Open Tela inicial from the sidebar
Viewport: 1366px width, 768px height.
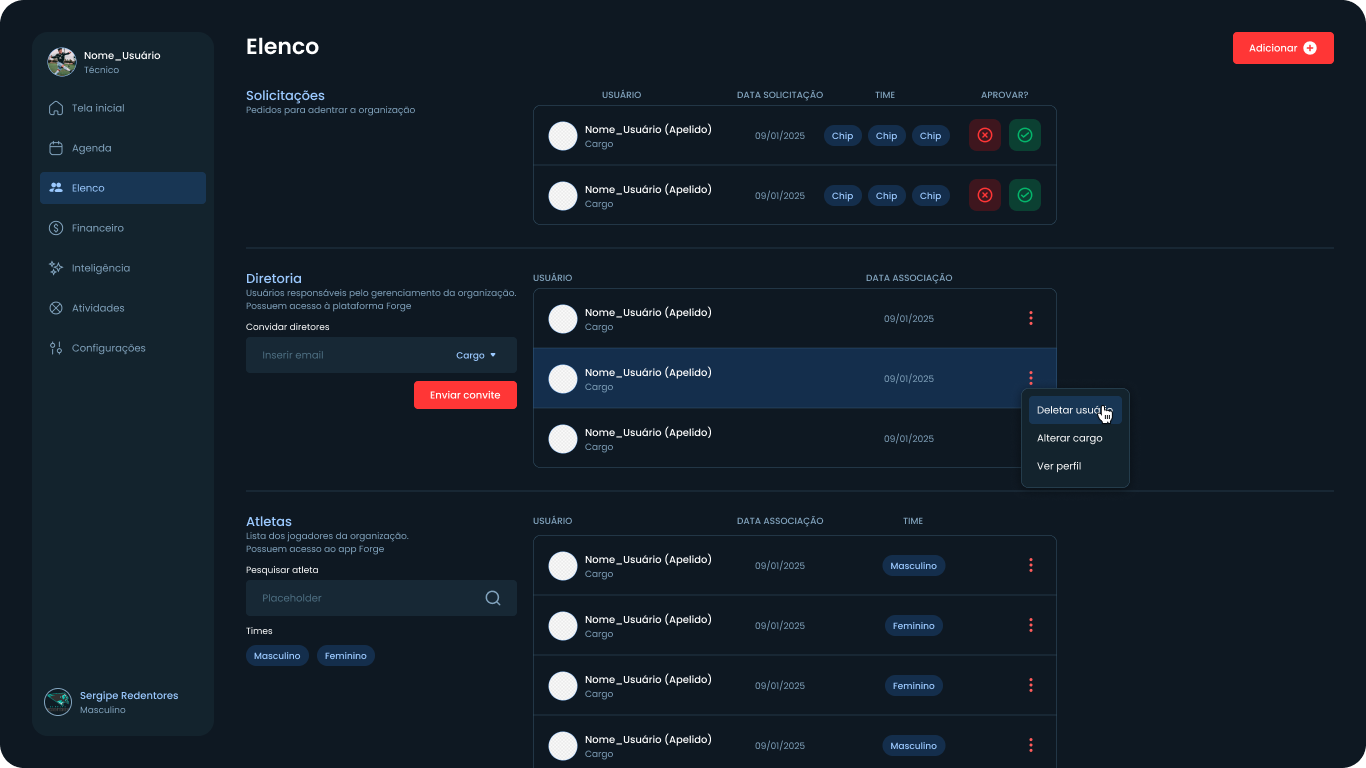(98, 108)
